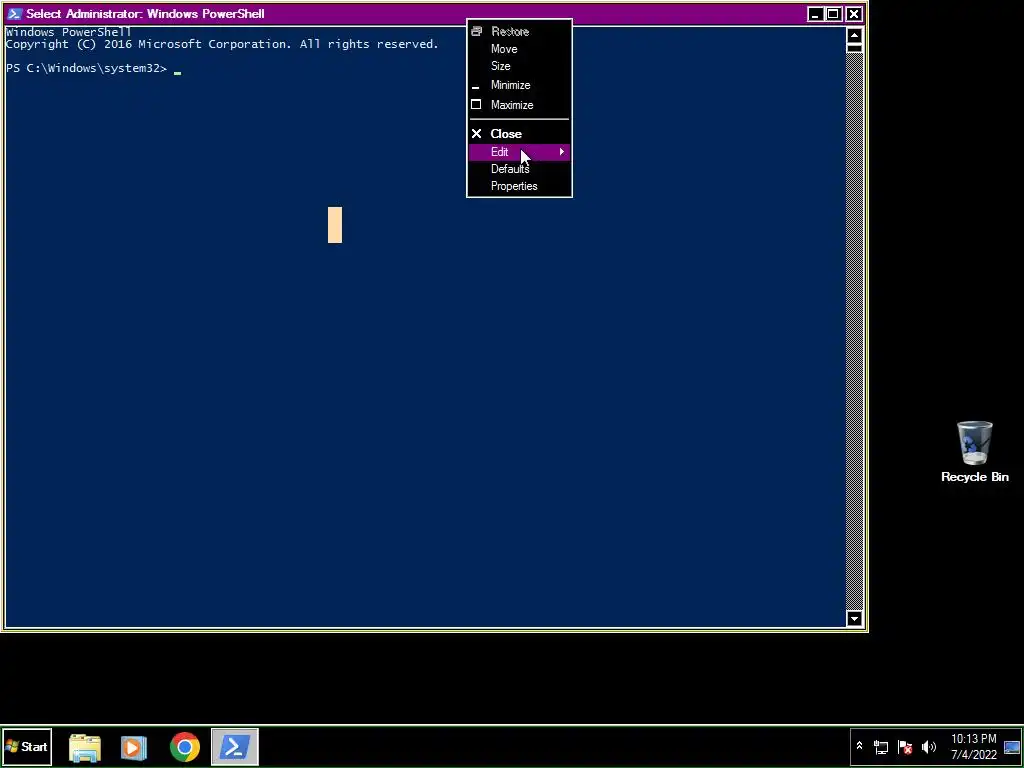
Task: Open Google Chrome from the taskbar
Action: pyautogui.click(x=185, y=747)
